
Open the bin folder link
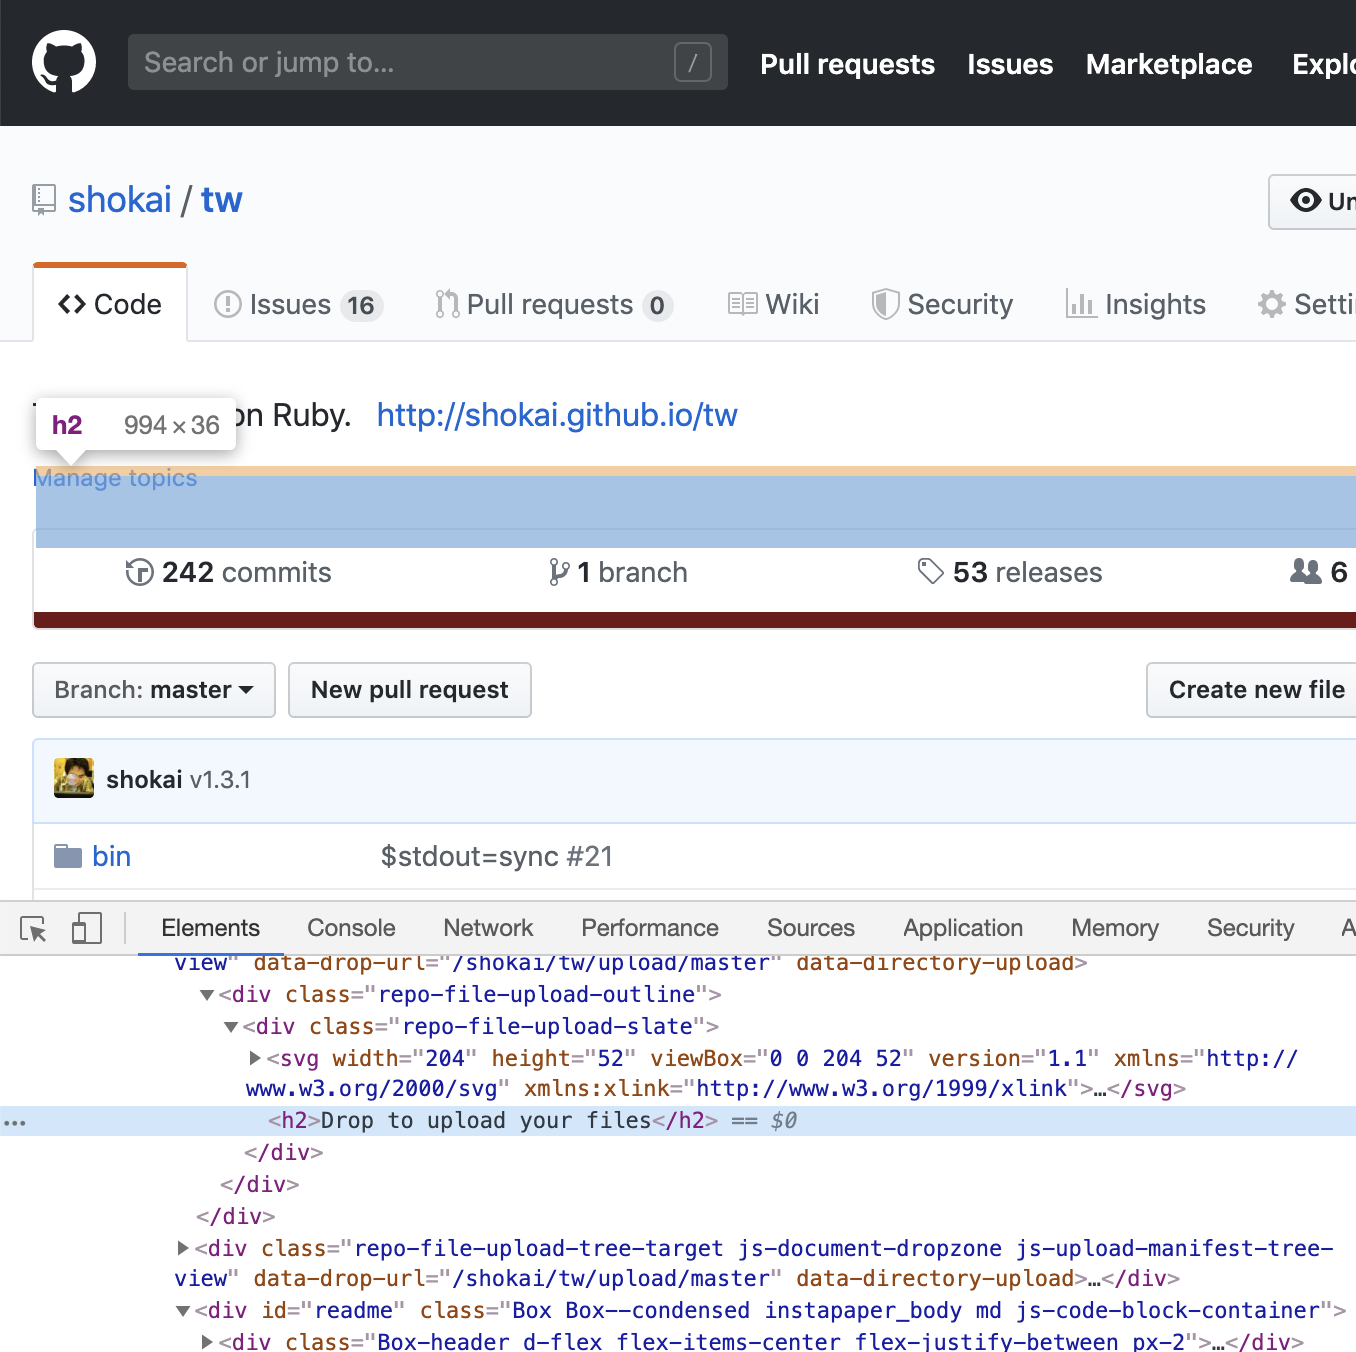112,857
